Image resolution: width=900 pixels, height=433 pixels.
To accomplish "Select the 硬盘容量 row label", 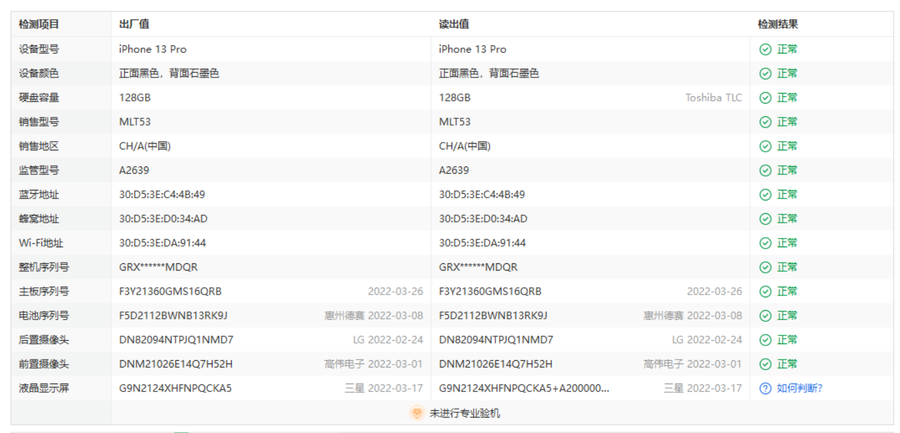I will click(38, 98).
